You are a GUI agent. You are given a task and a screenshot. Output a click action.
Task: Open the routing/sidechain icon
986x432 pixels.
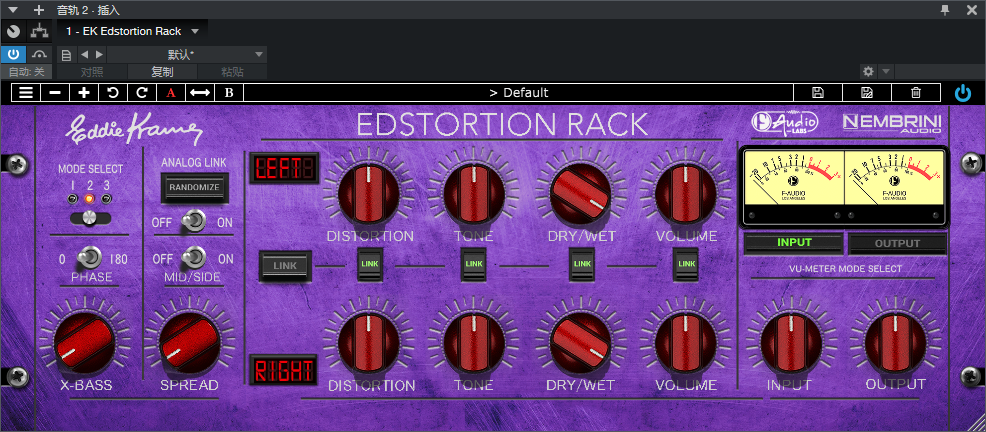click(40, 31)
